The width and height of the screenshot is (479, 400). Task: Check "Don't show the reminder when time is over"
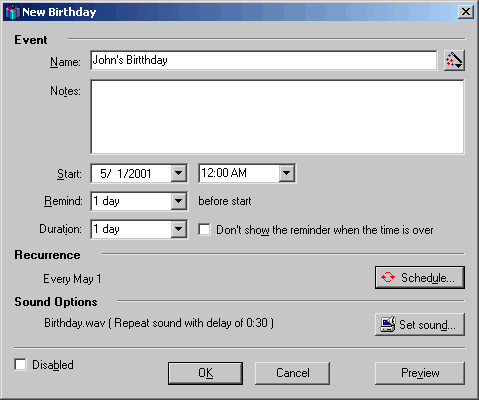[x=204, y=230]
